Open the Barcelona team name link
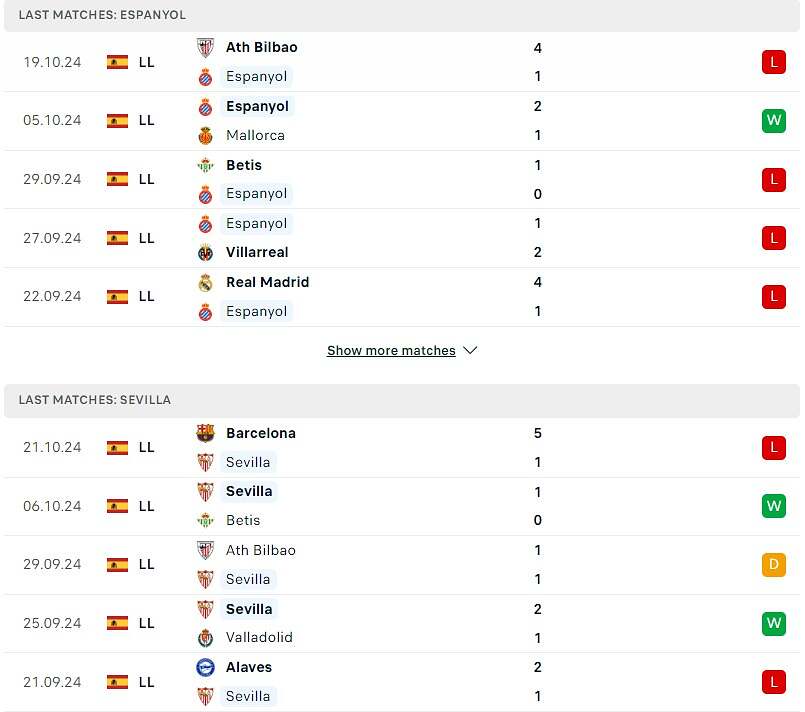Viewport: 805px width, 712px height. coord(261,433)
